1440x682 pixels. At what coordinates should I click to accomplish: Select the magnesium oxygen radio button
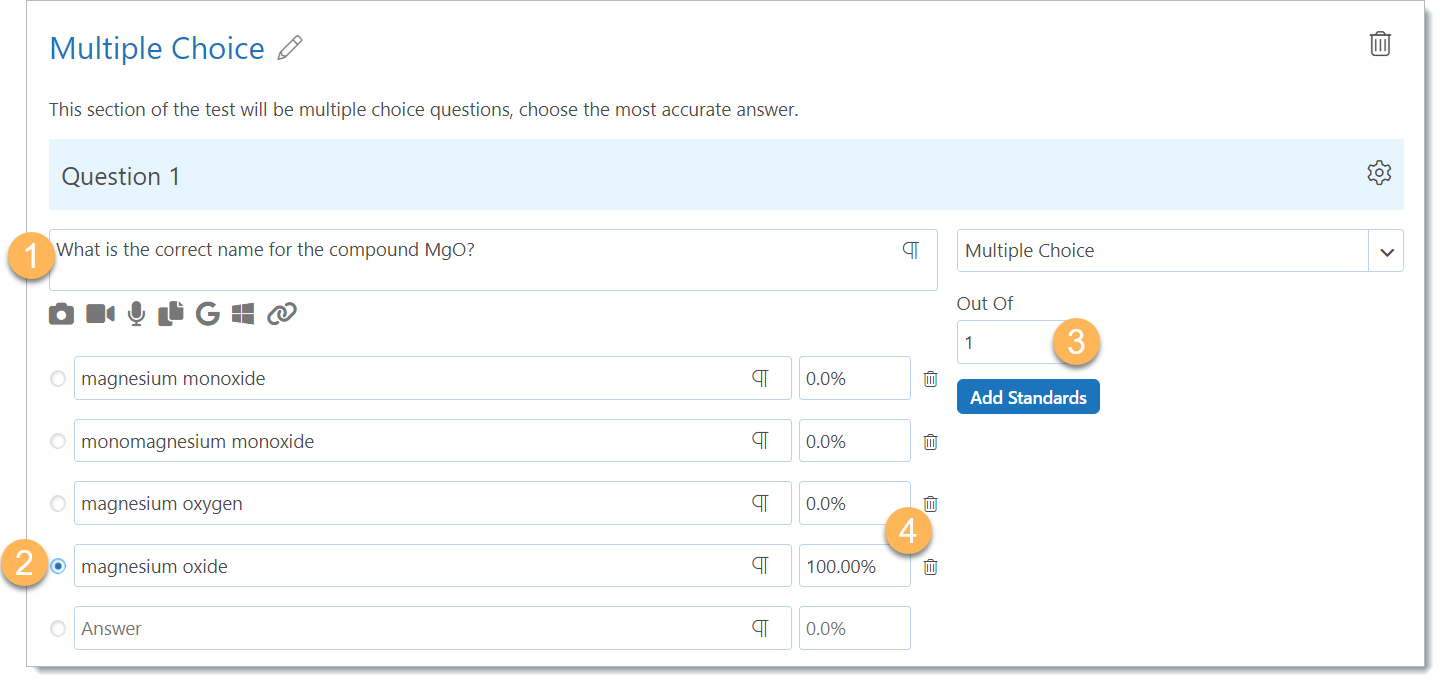[x=58, y=503]
